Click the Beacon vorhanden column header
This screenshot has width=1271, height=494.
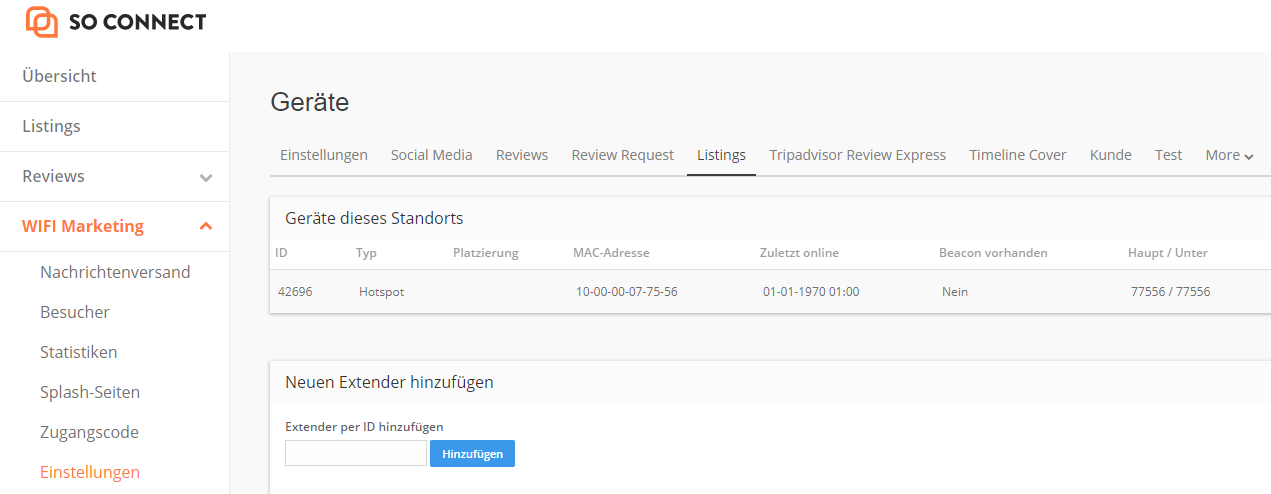tap(993, 252)
